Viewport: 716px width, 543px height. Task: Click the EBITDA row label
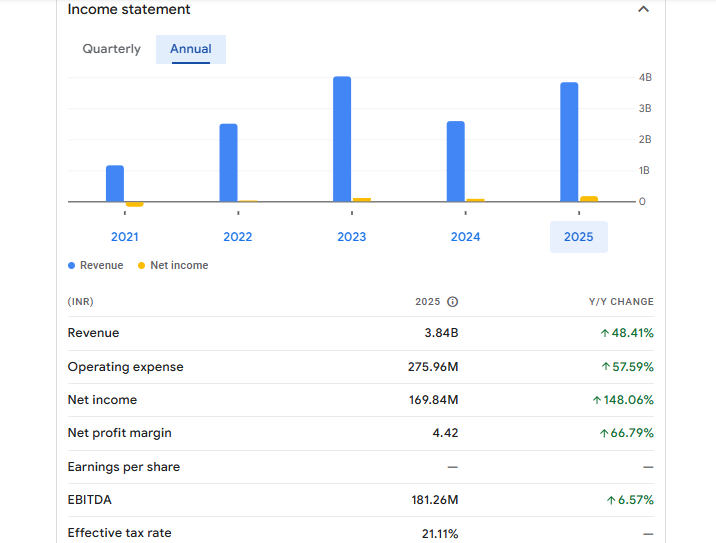[x=90, y=500]
